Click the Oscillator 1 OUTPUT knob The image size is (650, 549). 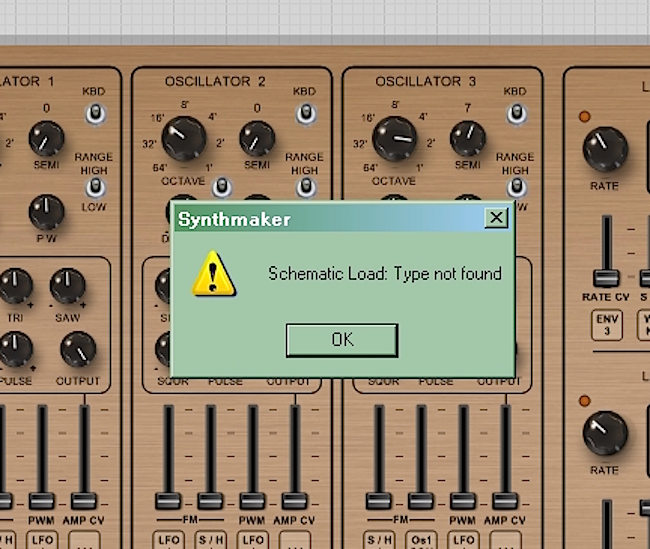coord(77,349)
